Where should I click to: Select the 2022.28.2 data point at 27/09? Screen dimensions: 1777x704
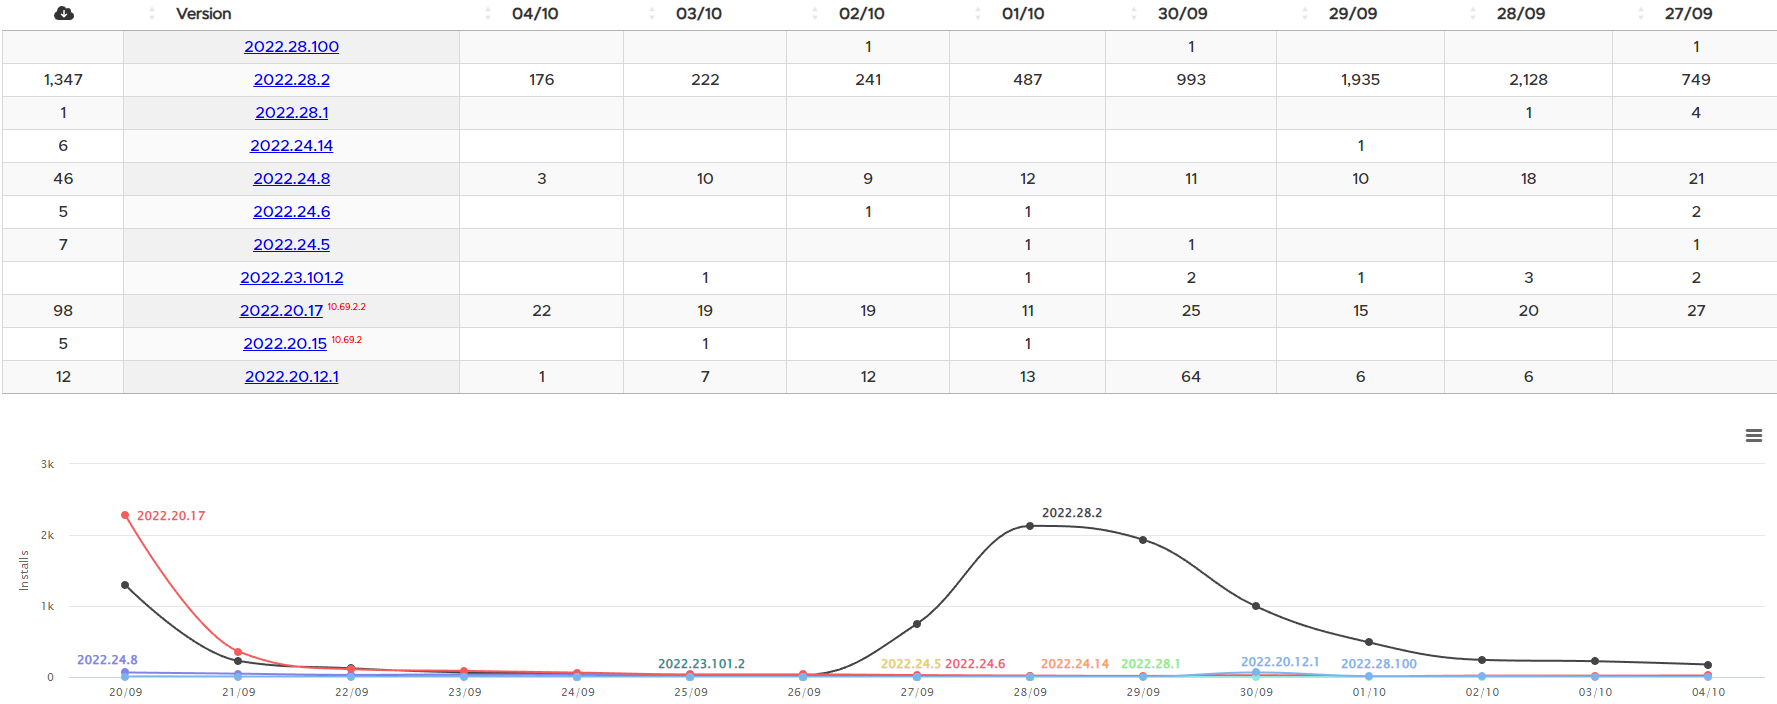pos(917,624)
